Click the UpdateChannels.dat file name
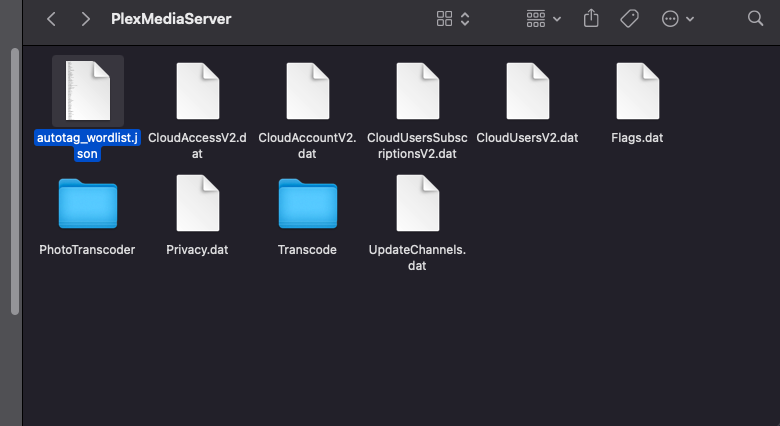 pos(417,257)
